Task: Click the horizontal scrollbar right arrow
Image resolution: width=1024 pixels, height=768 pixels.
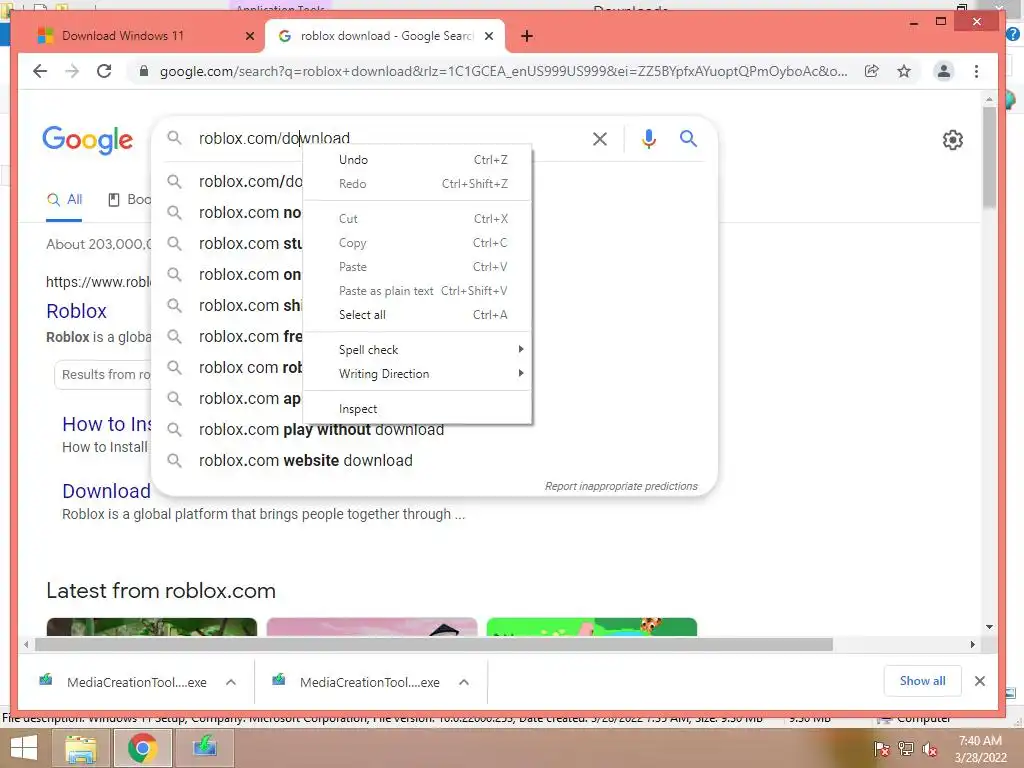Action: [972, 645]
